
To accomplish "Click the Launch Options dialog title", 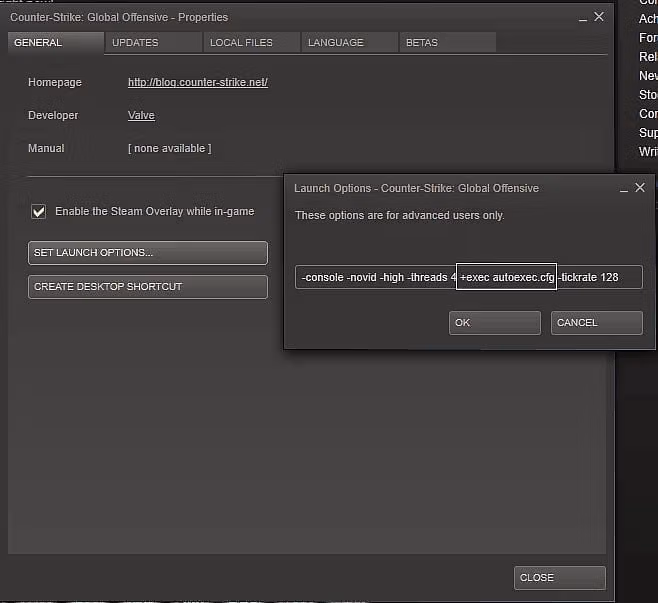I will (x=416, y=188).
